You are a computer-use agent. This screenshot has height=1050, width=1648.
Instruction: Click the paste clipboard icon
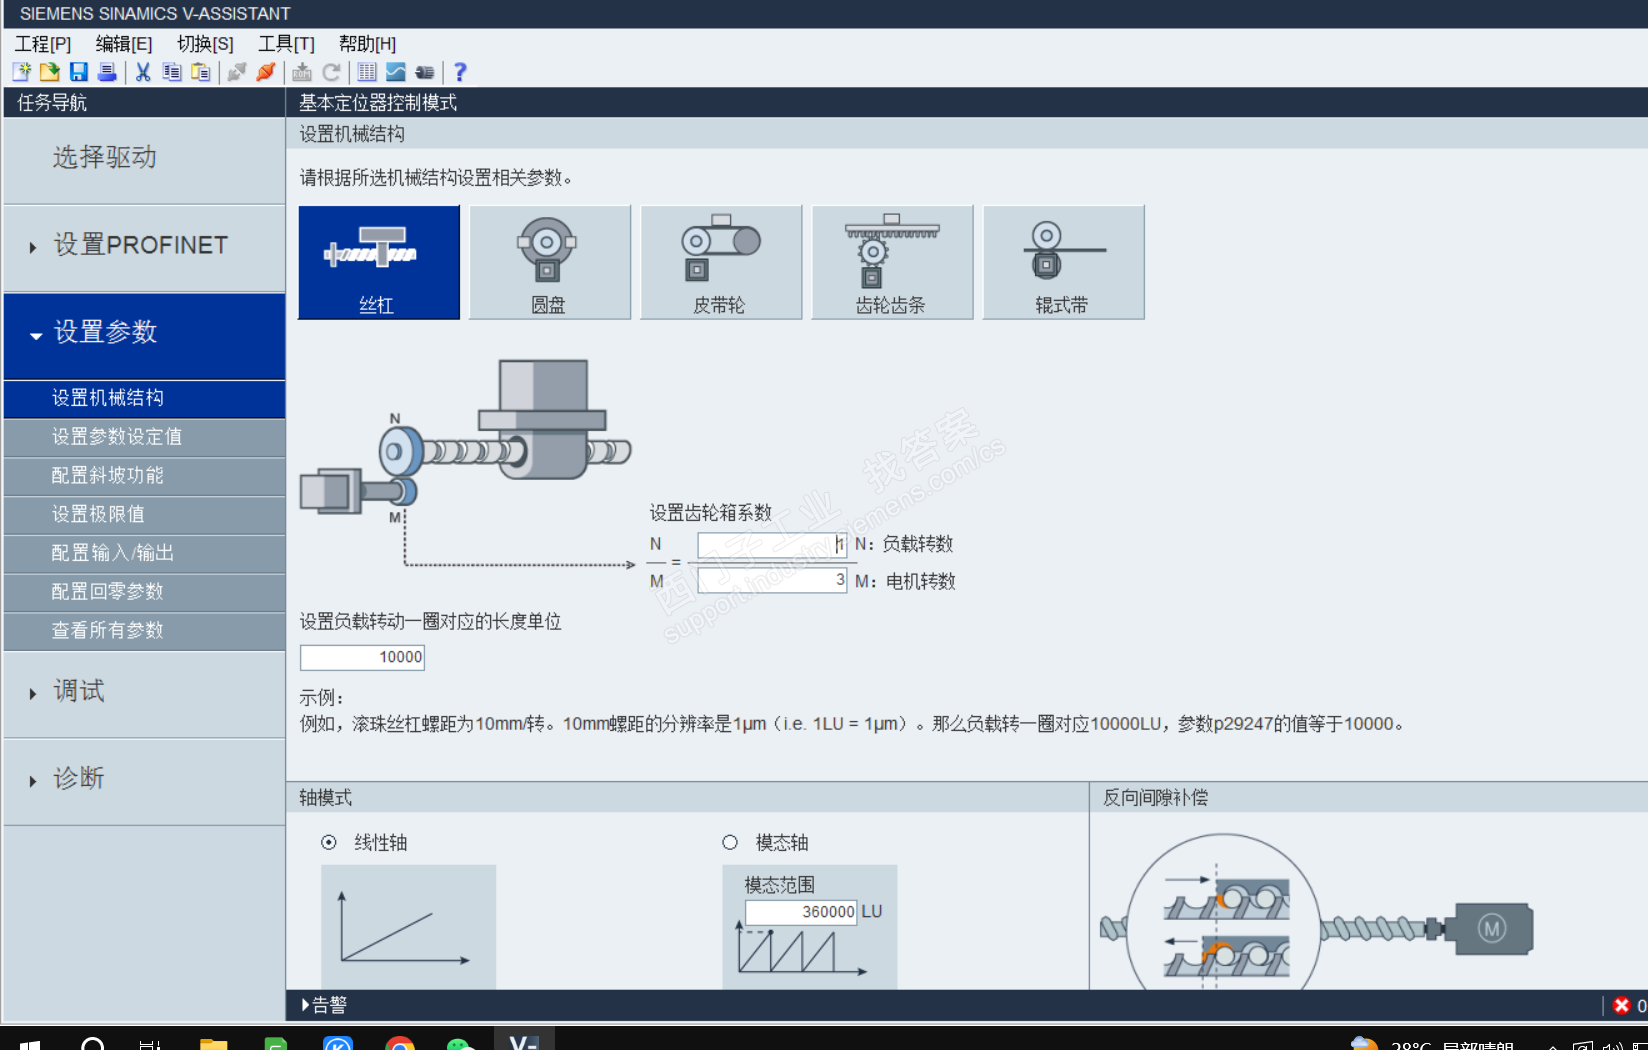(x=201, y=72)
